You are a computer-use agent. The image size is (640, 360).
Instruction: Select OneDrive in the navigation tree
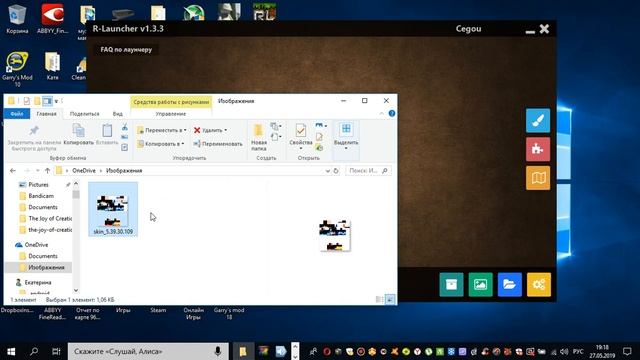[x=36, y=245]
